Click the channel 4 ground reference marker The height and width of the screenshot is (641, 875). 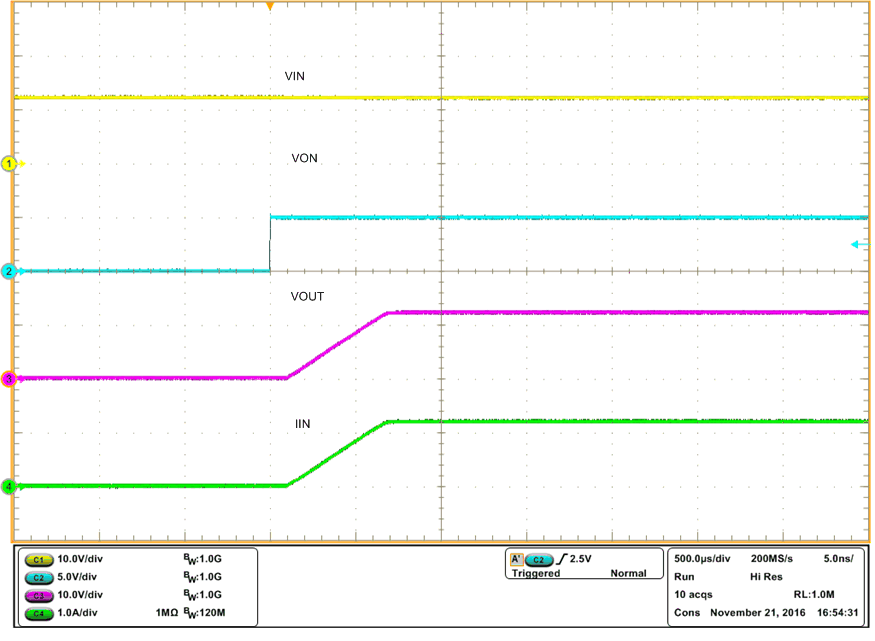coord(8,485)
